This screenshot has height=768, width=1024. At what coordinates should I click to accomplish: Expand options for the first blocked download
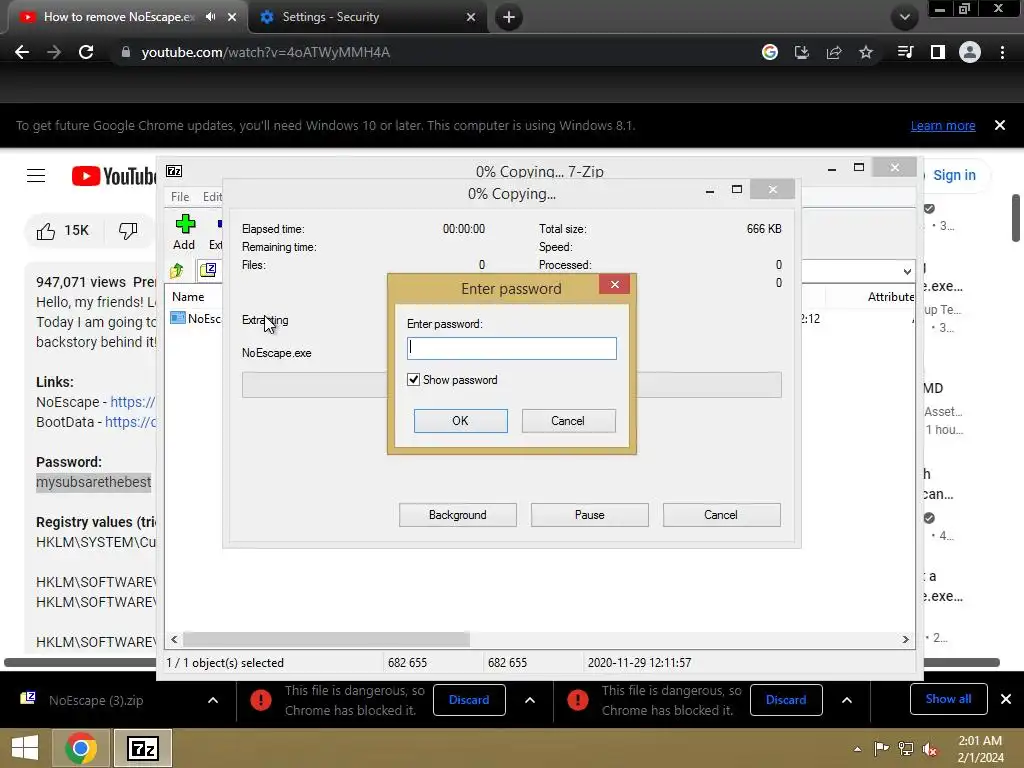point(530,700)
